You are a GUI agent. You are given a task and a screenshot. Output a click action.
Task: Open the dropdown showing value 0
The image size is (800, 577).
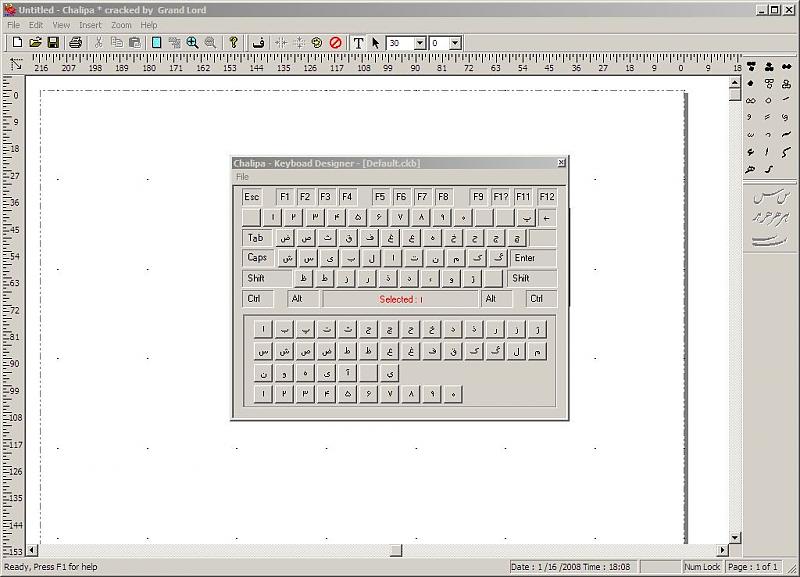pos(455,43)
